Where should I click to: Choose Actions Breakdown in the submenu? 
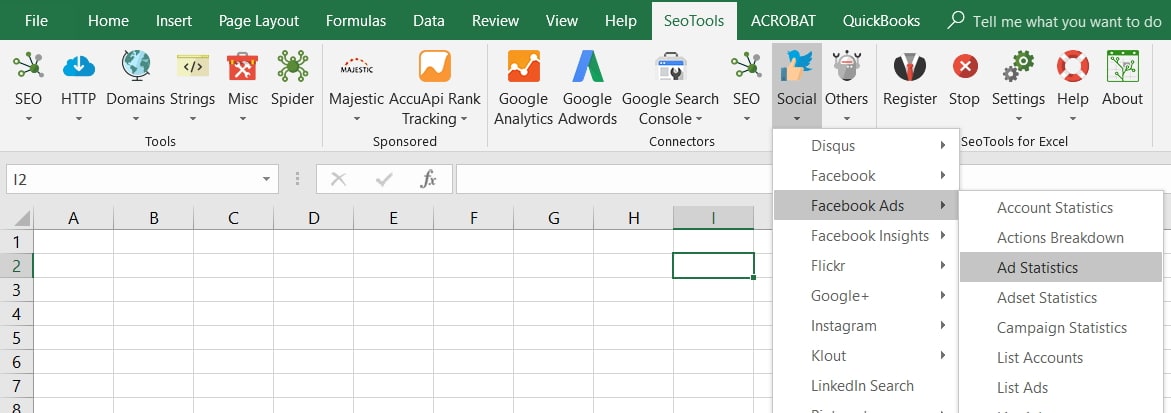click(1061, 237)
